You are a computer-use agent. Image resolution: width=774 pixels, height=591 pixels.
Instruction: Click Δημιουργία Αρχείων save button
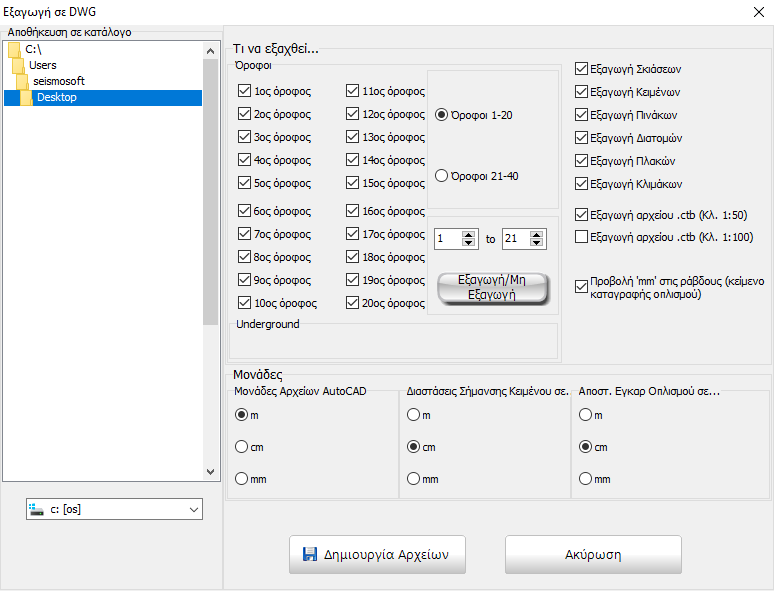[x=376, y=555]
